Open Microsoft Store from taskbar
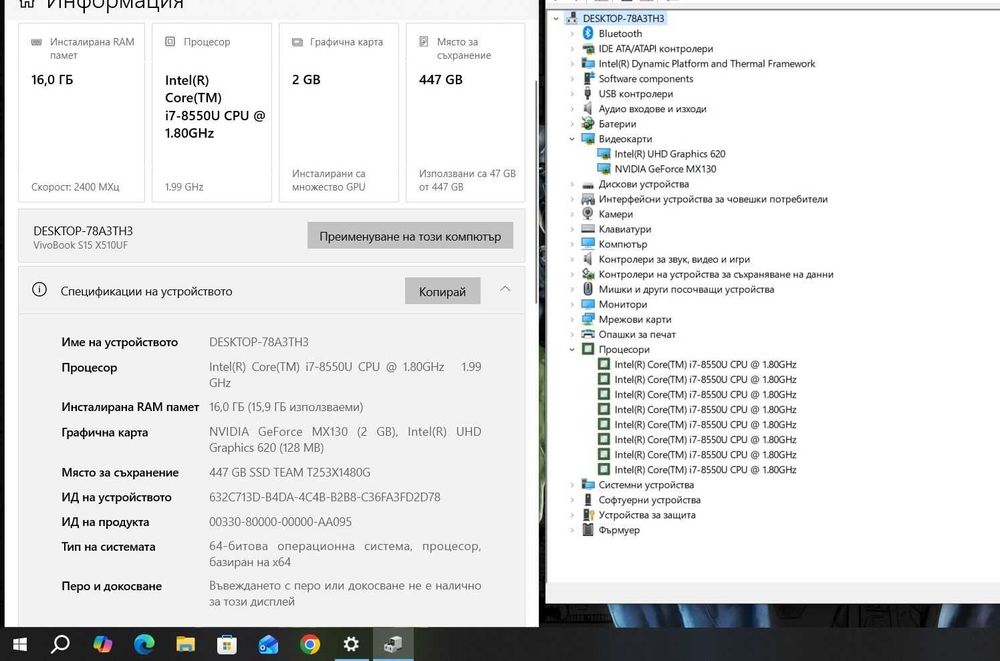This screenshot has height=661, width=1000. [x=226, y=644]
